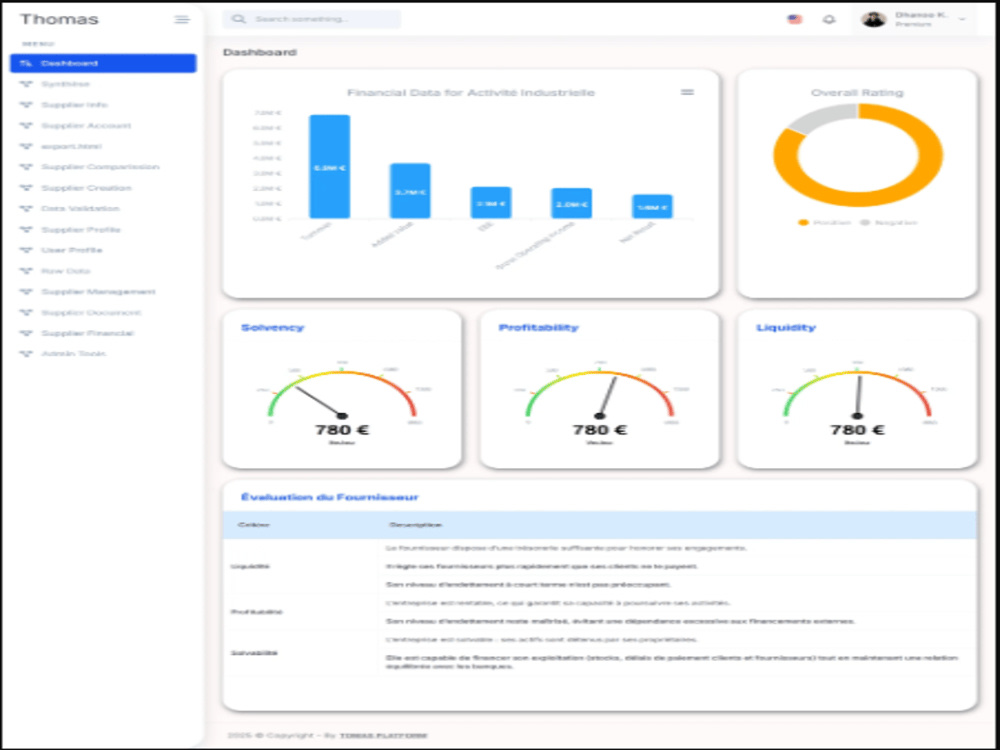Click the Net Result bar
Image resolution: width=1000 pixels, height=750 pixels.
click(652, 207)
